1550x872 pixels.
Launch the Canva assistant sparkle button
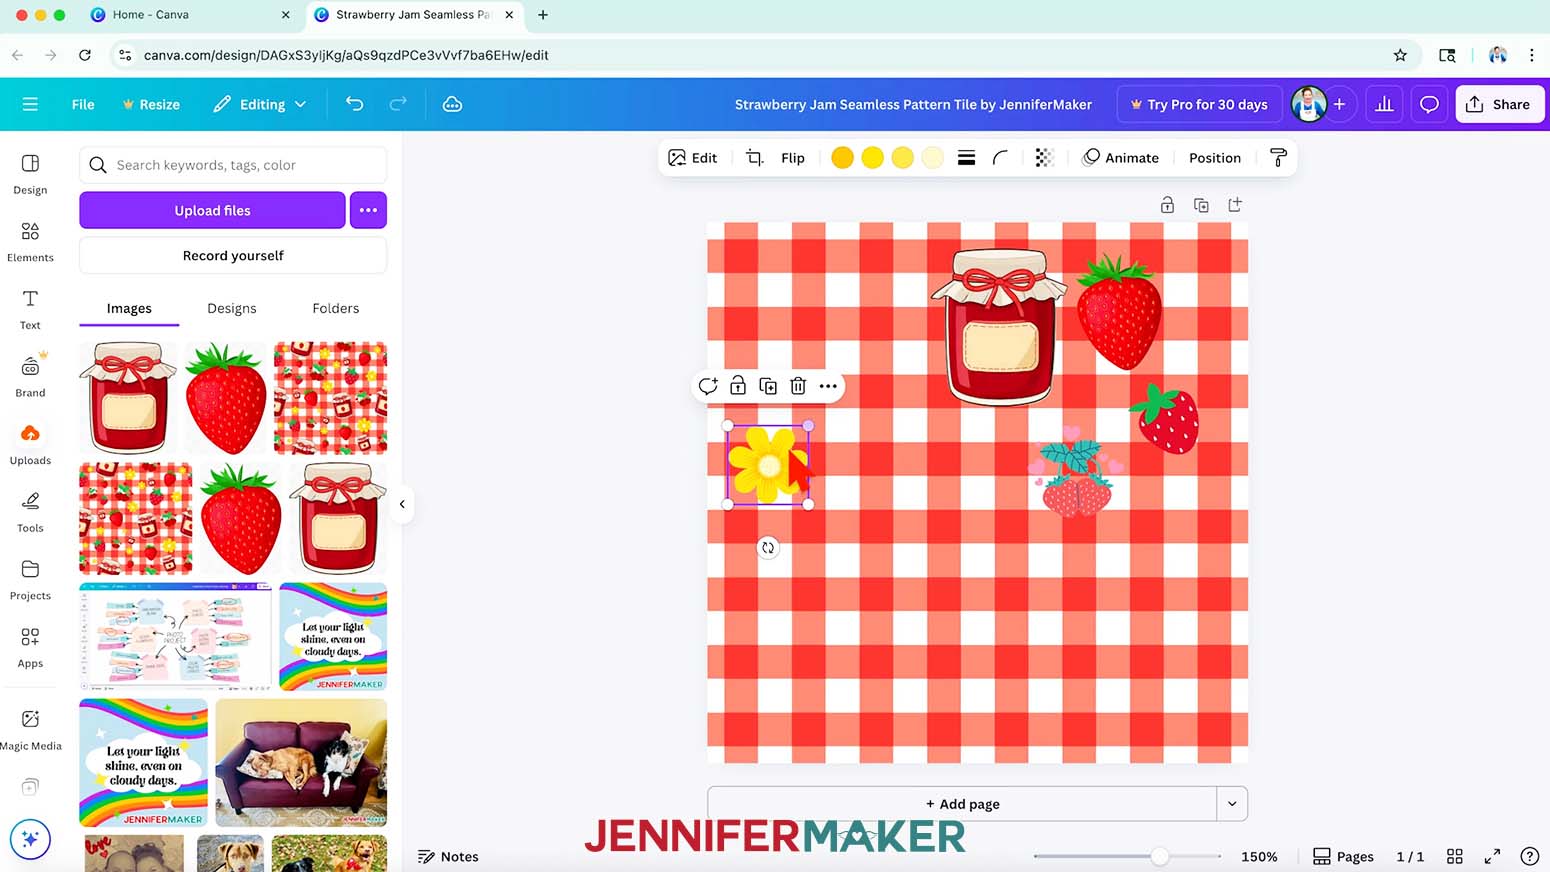click(x=30, y=839)
